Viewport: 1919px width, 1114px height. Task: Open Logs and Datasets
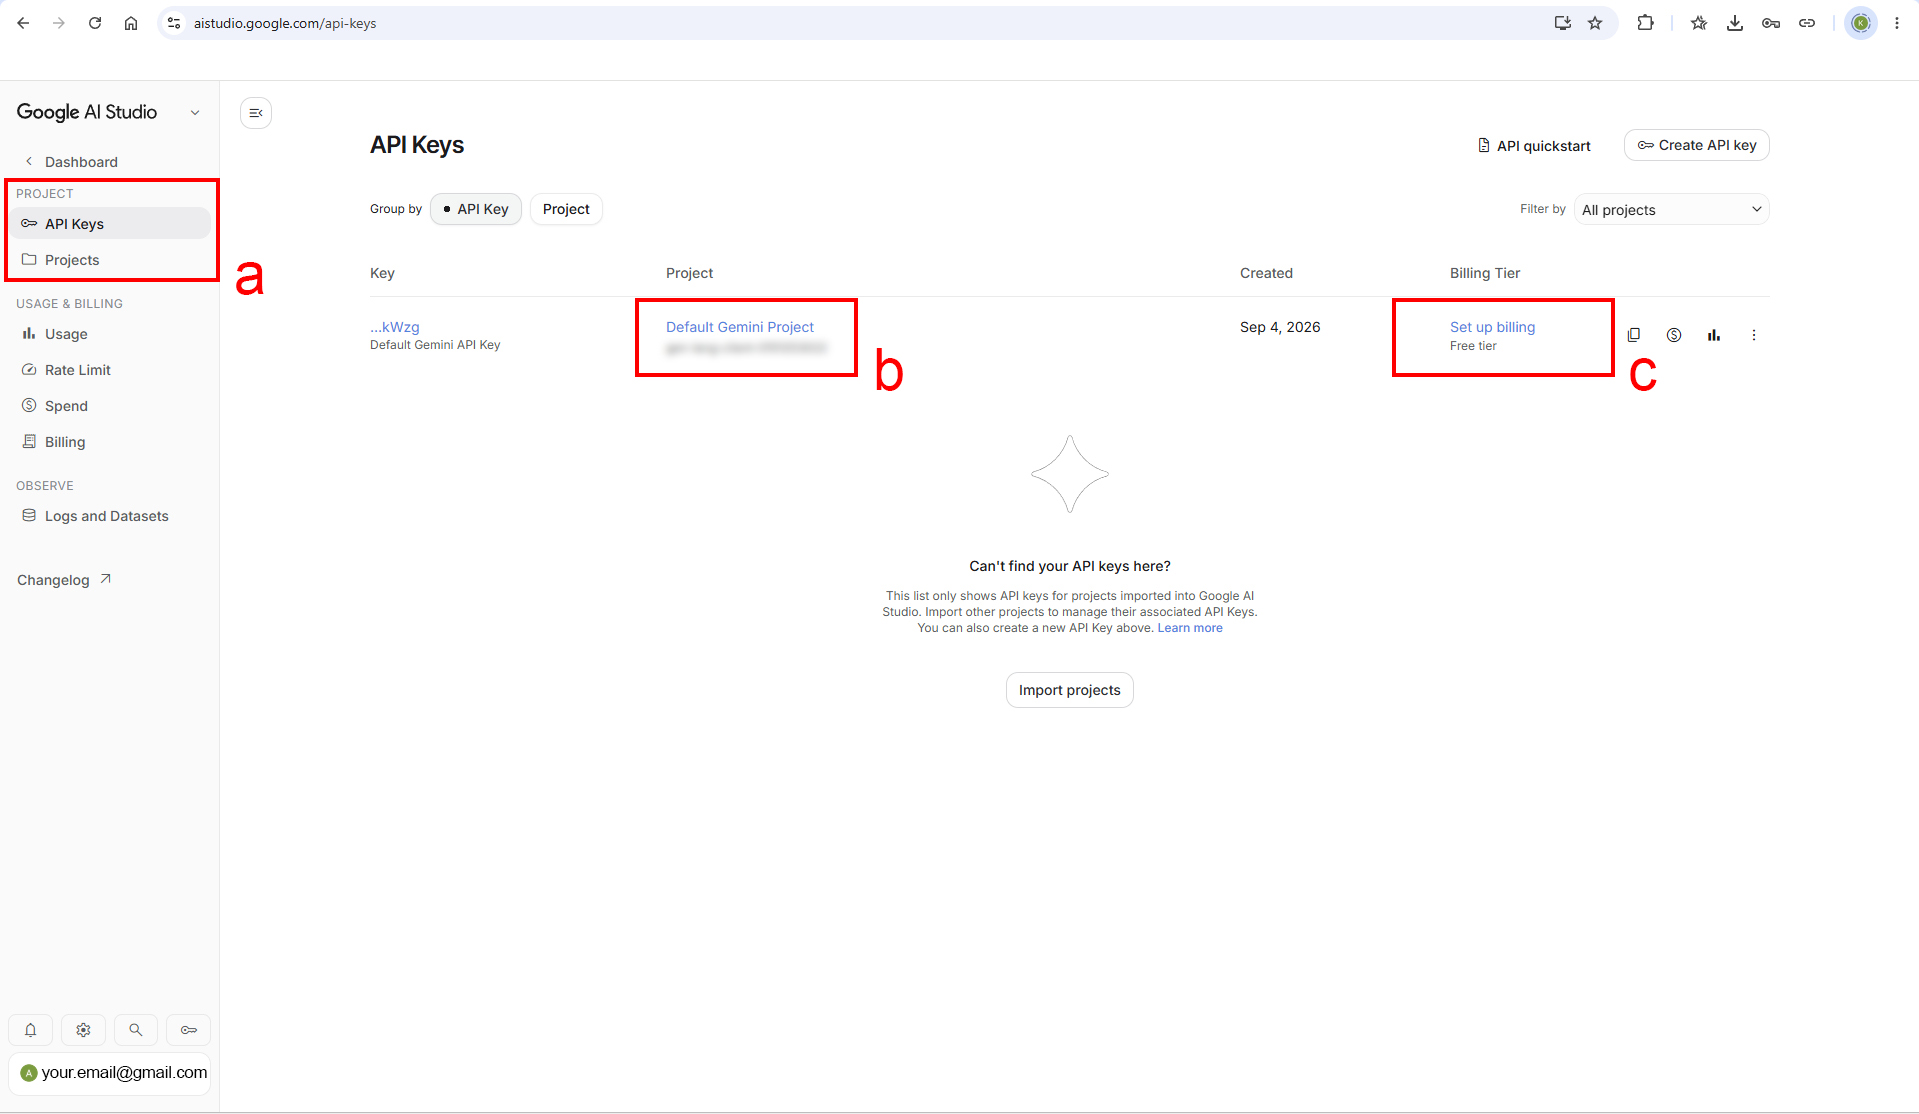click(x=110, y=516)
